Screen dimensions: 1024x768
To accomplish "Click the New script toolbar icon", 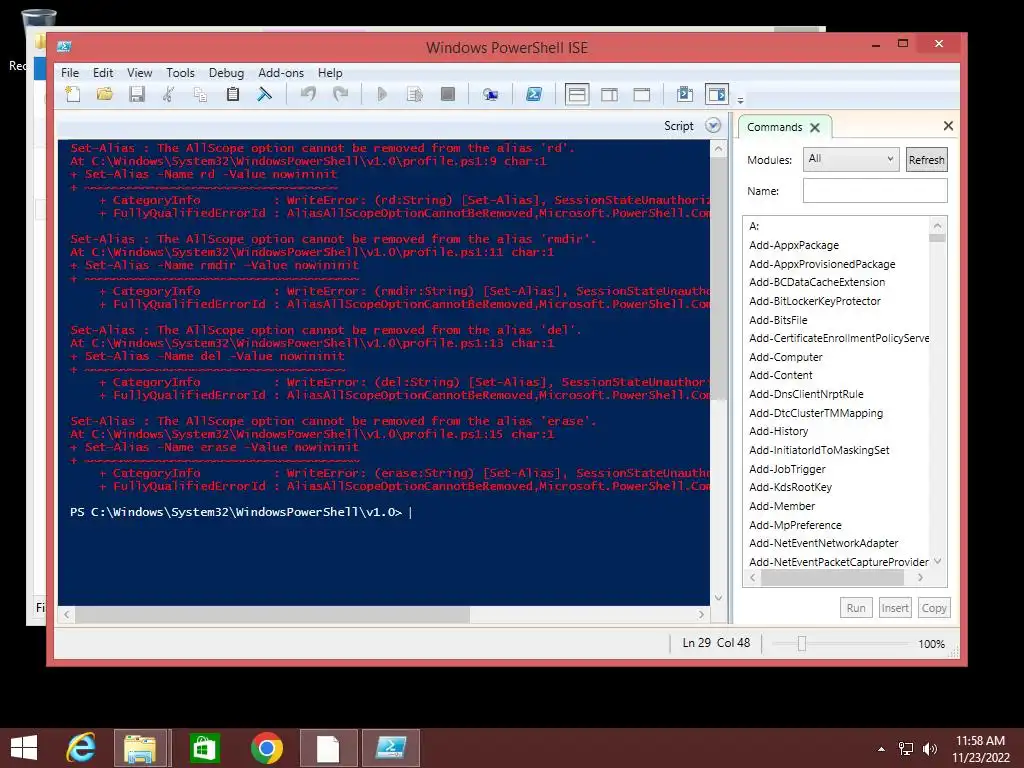I will (73, 95).
